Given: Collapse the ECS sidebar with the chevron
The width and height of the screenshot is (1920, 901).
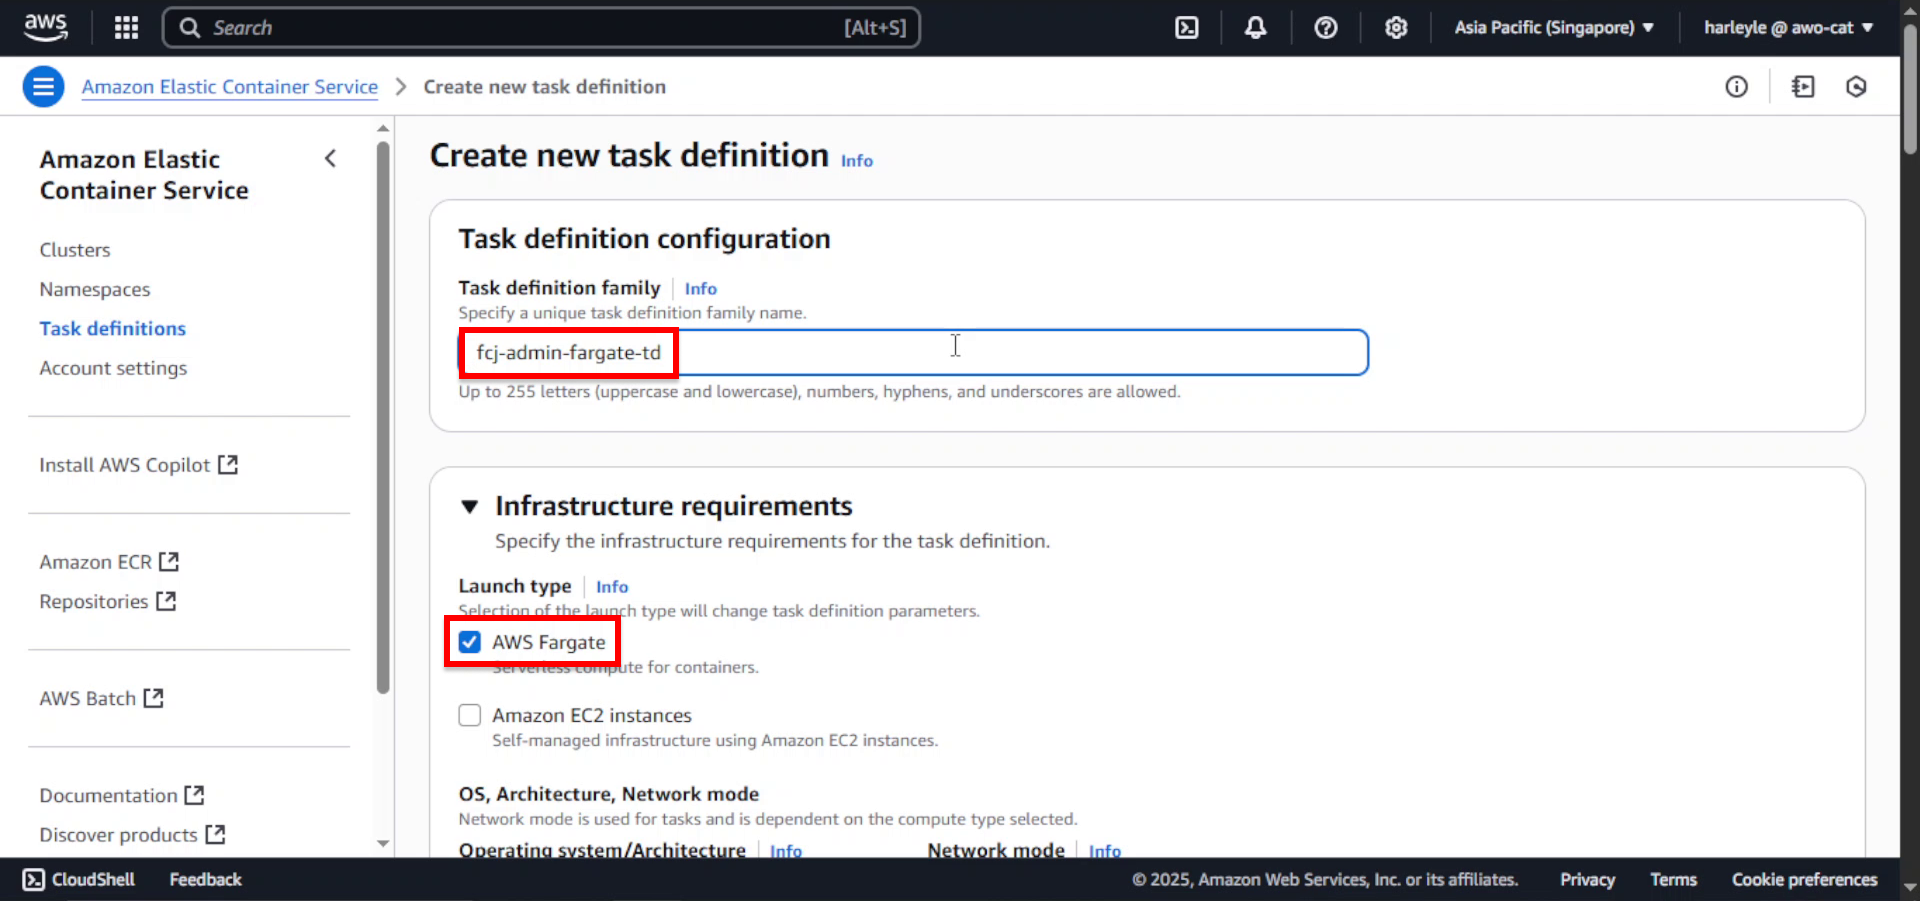Looking at the screenshot, I should [x=330, y=158].
